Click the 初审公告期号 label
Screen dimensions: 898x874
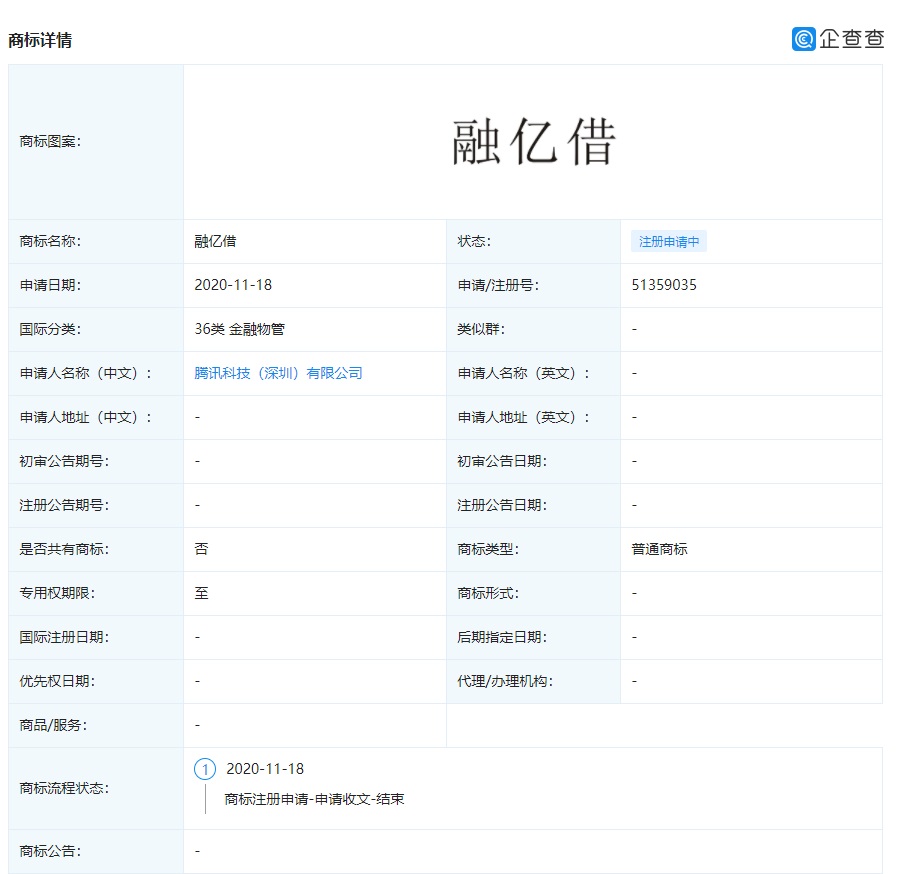pyautogui.click(x=64, y=461)
